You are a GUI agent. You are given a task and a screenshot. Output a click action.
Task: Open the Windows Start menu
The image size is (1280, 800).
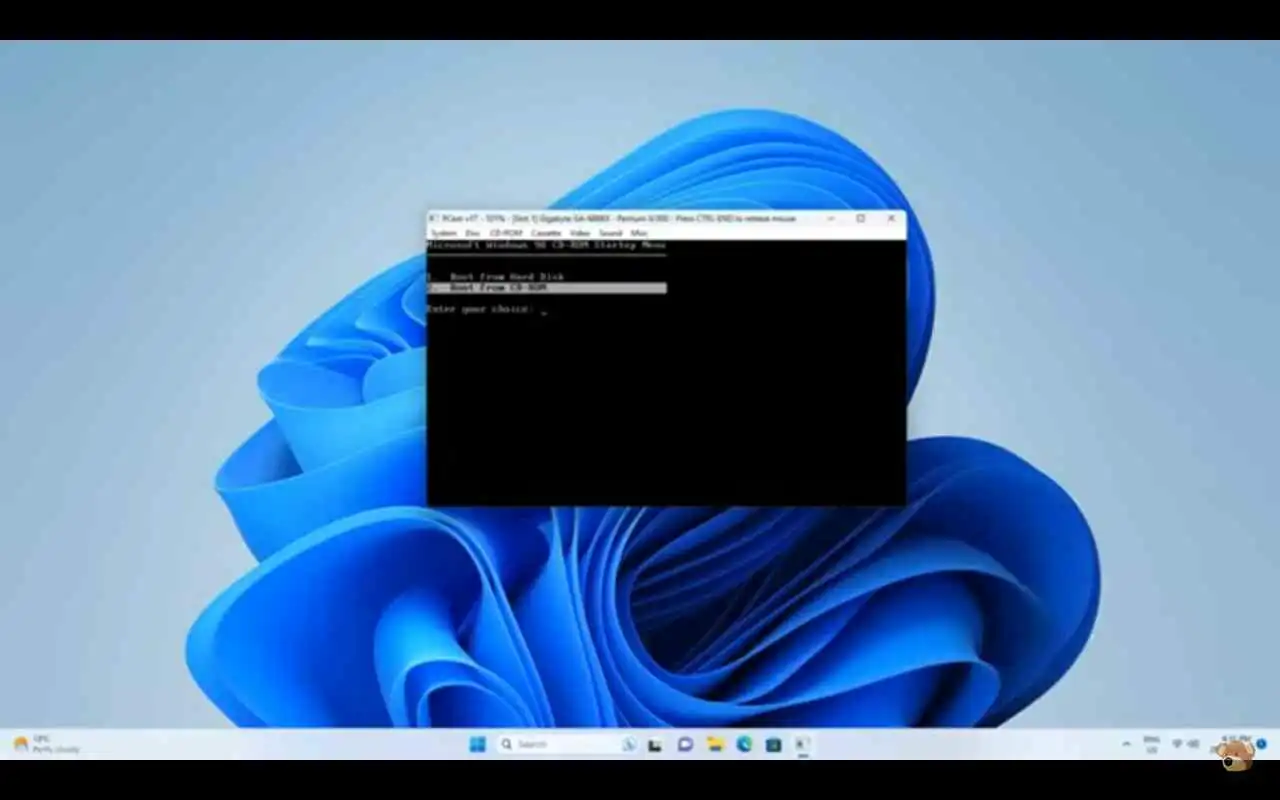click(478, 744)
